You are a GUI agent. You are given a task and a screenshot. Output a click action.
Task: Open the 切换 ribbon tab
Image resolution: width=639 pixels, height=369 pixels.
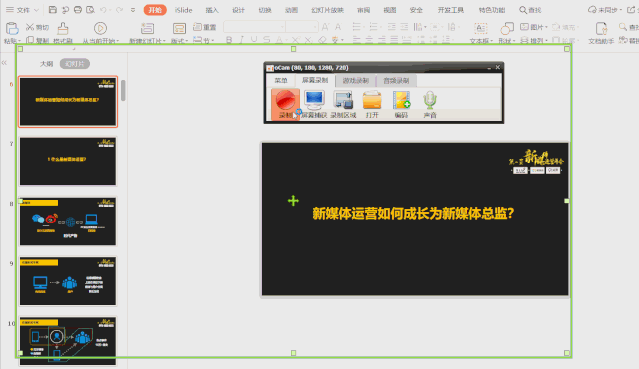[265, 10]
